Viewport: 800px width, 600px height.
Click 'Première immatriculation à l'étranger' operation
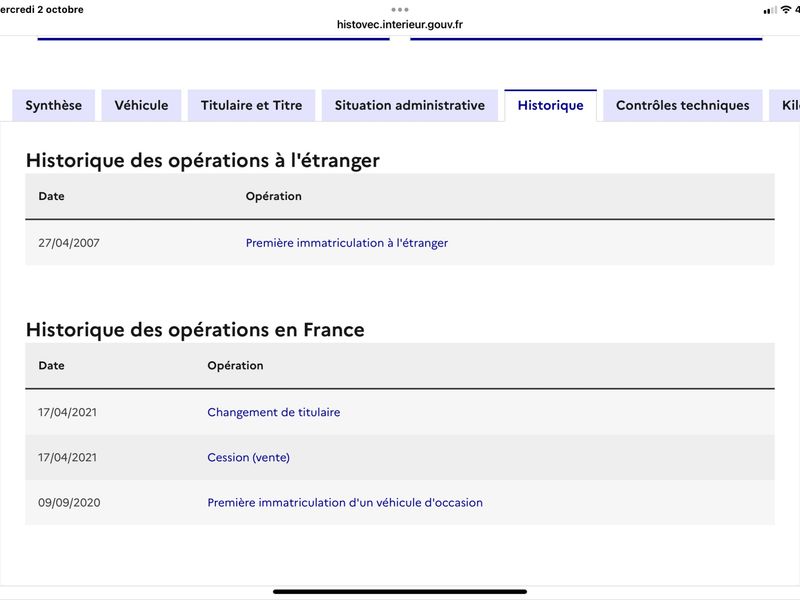pos(347,243)
